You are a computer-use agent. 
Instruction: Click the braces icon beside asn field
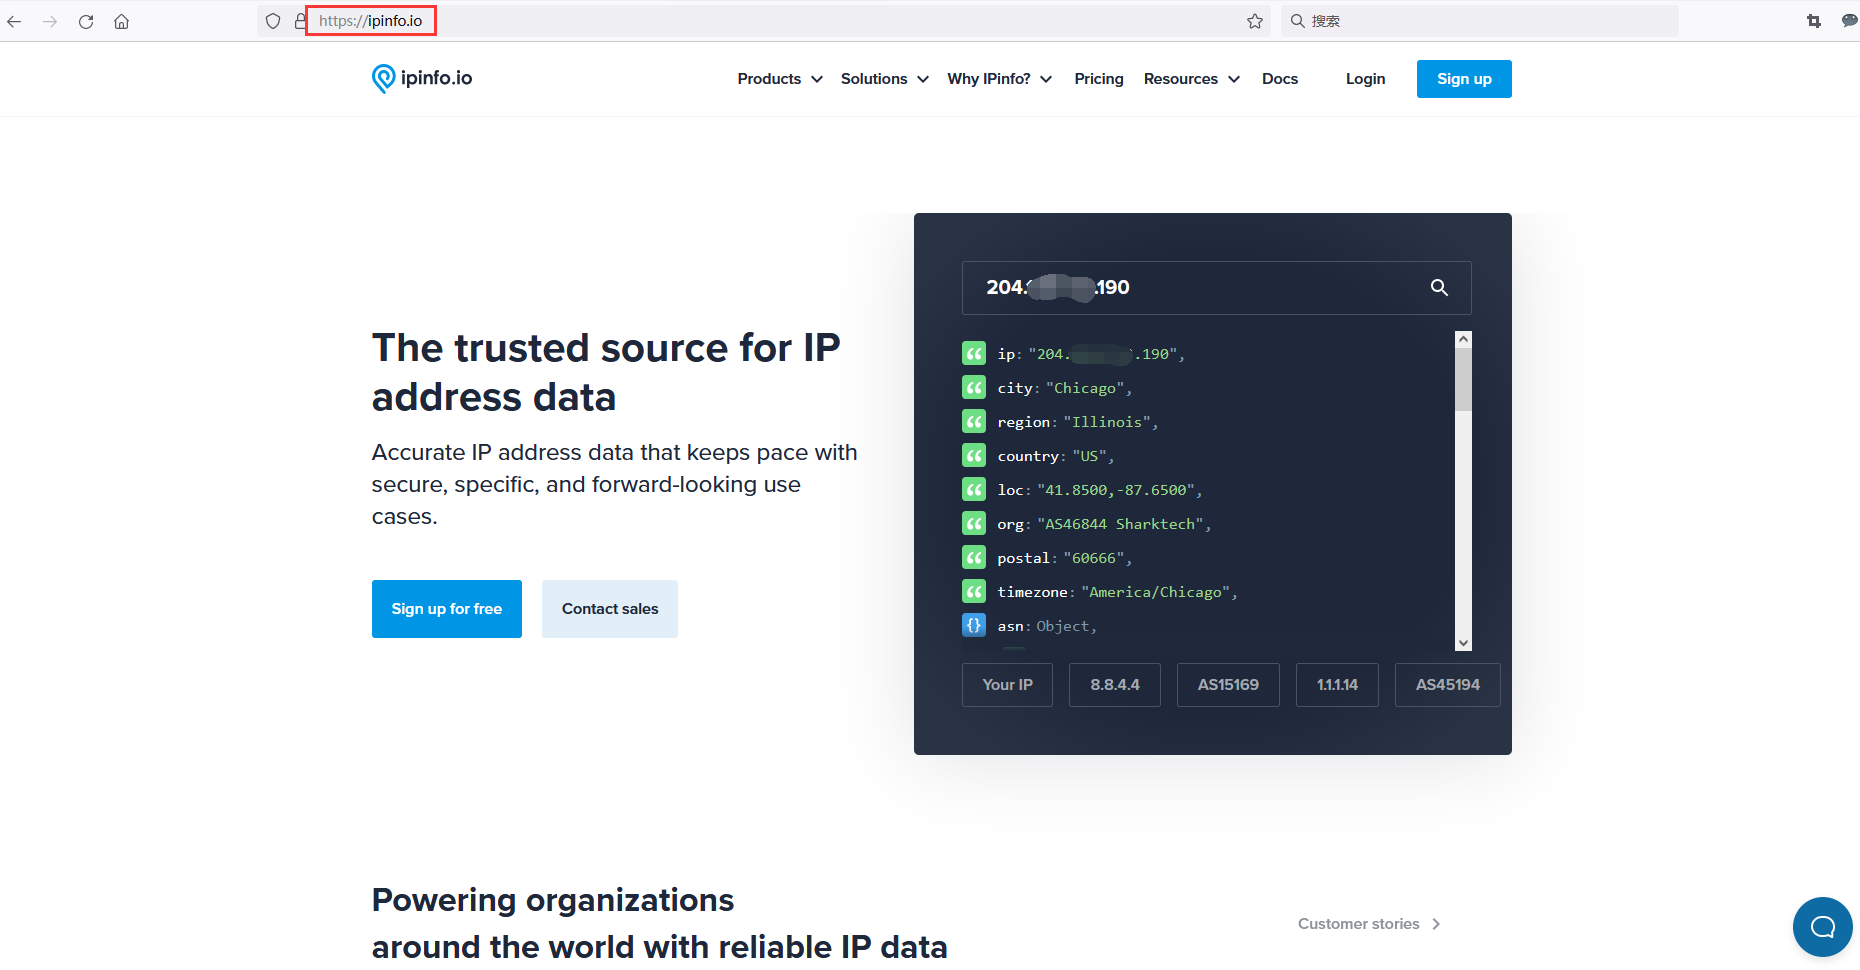point(974,625)
